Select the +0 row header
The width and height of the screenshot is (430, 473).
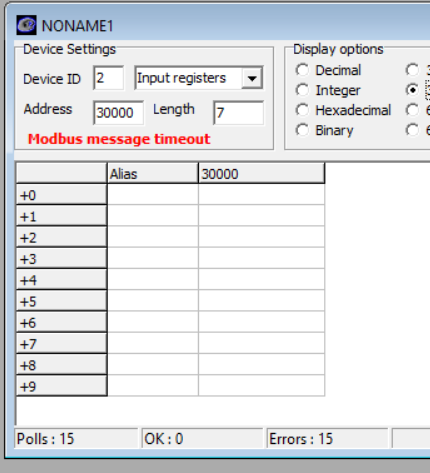tap(61, 195)
